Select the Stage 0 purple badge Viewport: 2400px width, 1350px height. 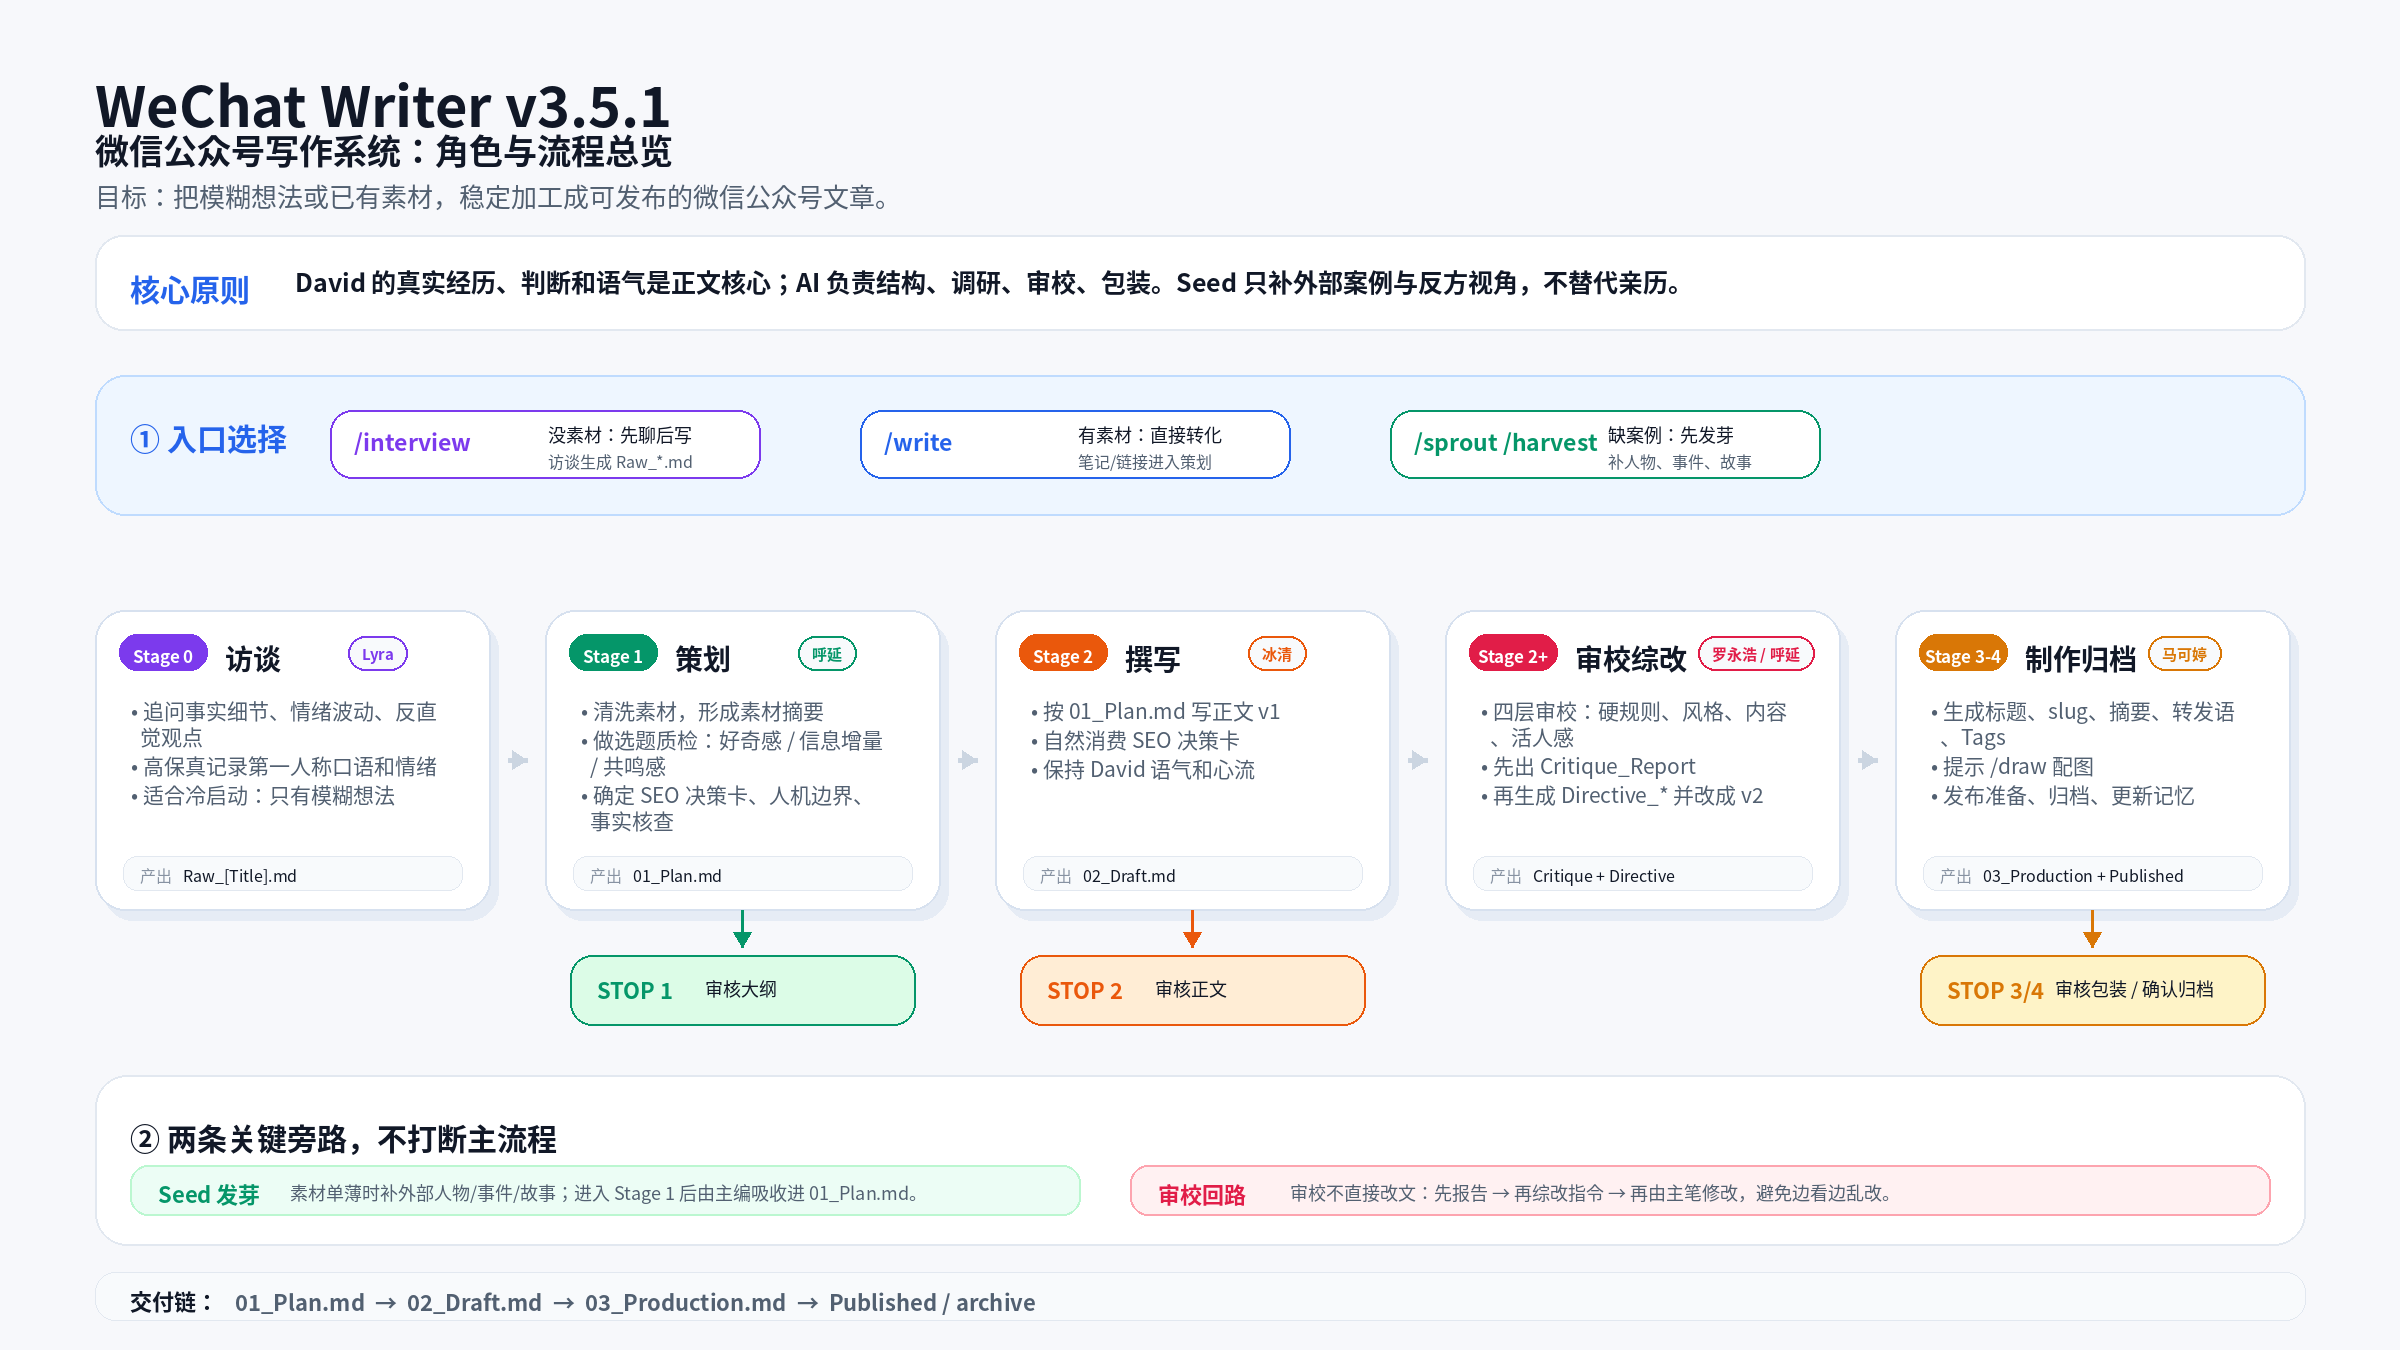pos(163,655)
